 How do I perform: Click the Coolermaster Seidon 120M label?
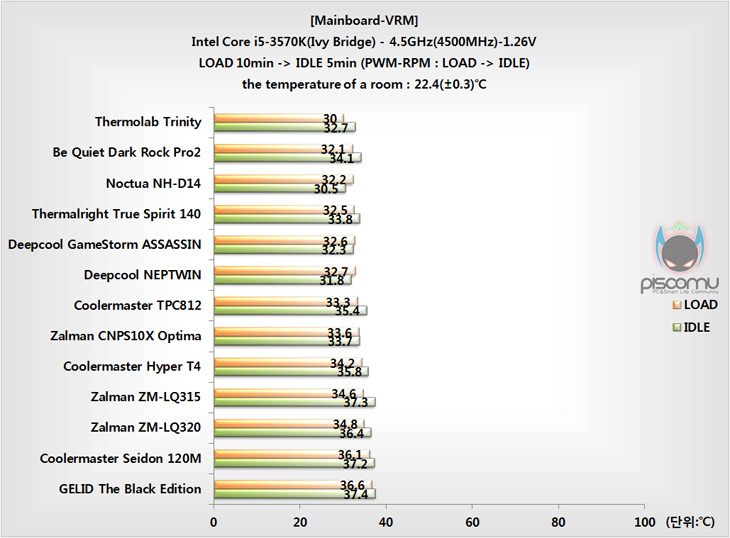121,458
